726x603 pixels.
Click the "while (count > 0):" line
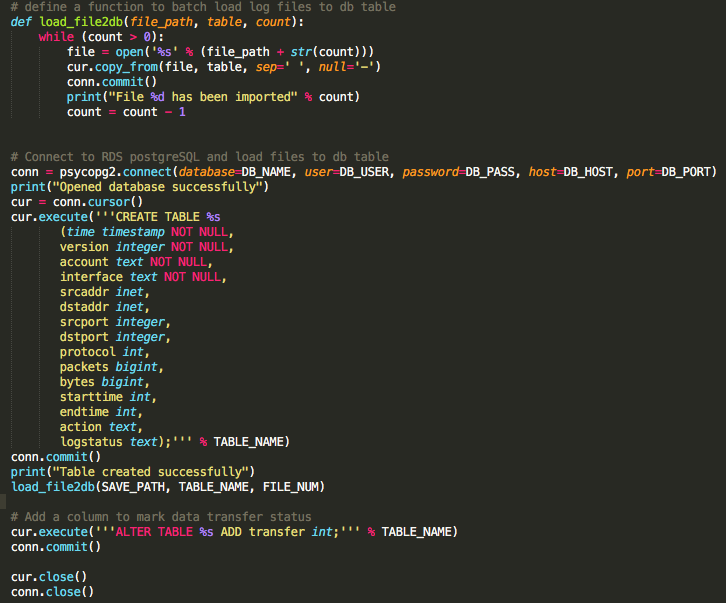click(101, 37)
